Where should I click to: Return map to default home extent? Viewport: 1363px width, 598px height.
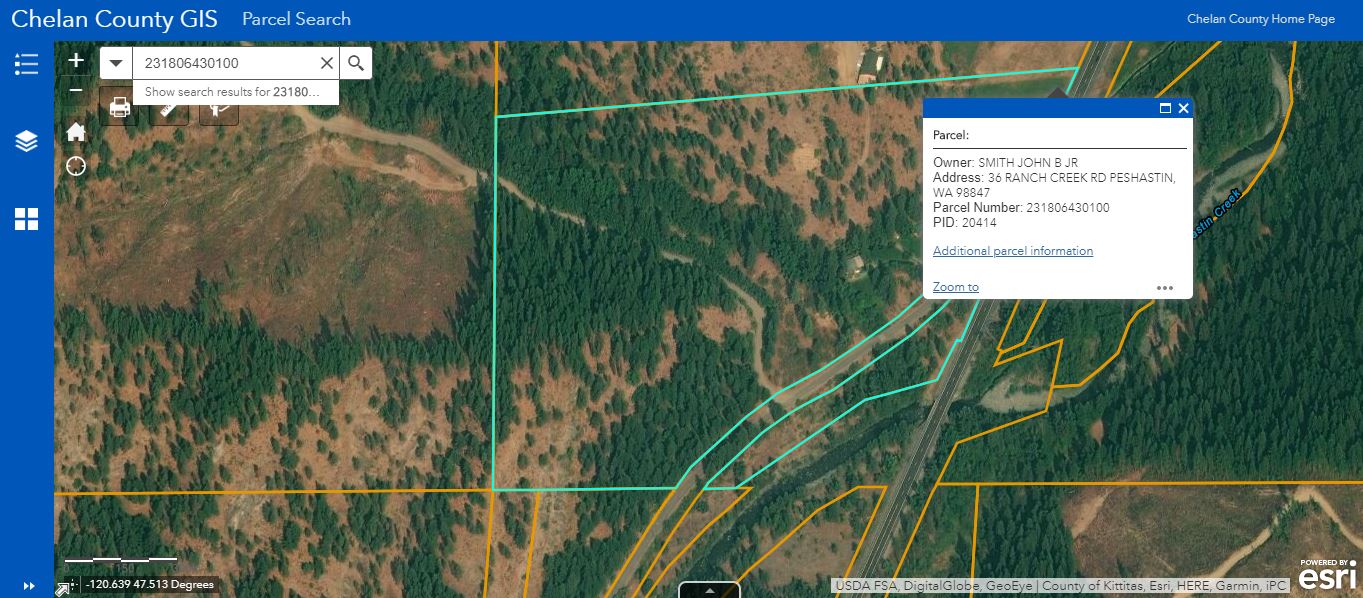coord(76,133)
